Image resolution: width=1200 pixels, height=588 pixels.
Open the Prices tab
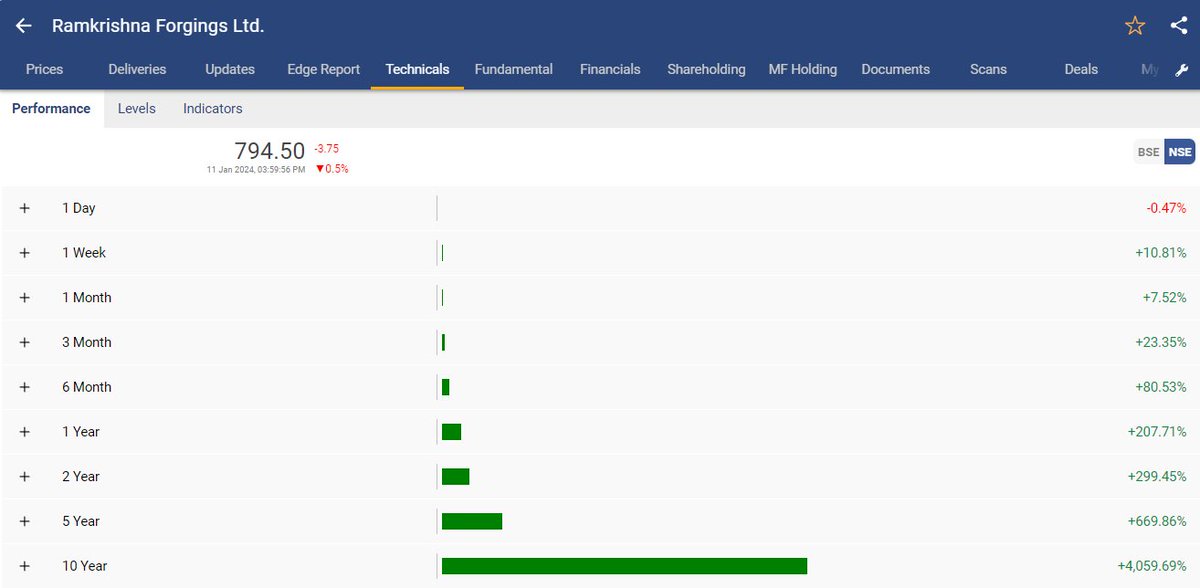pyautogui.click(x=44, y=69)
